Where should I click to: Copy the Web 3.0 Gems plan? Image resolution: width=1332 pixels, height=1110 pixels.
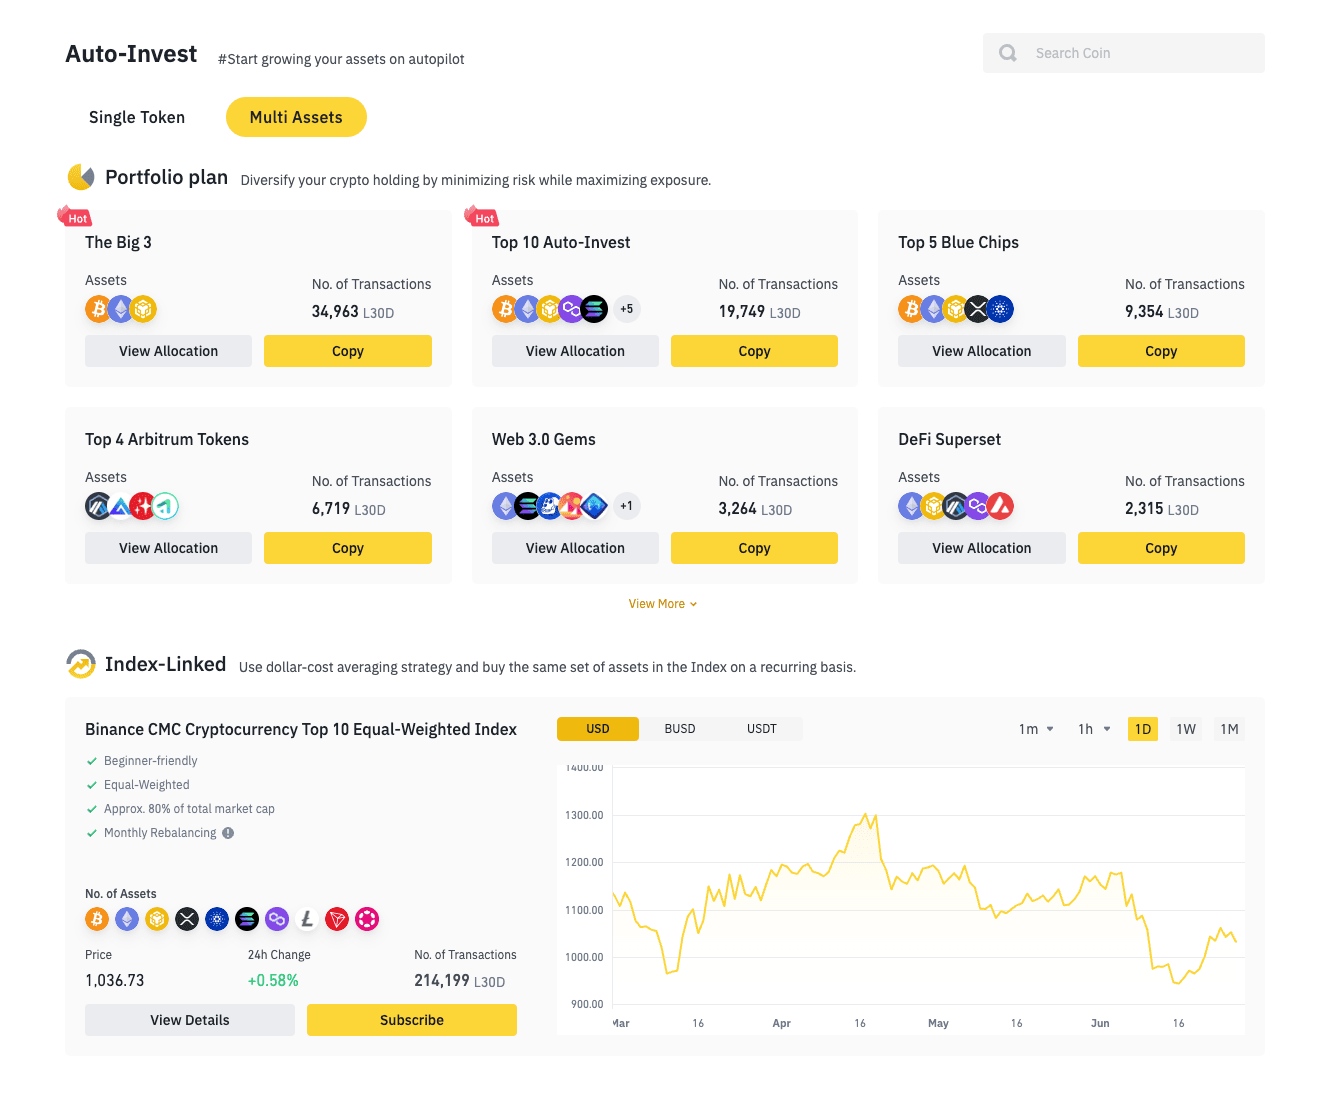click(754, 548)
